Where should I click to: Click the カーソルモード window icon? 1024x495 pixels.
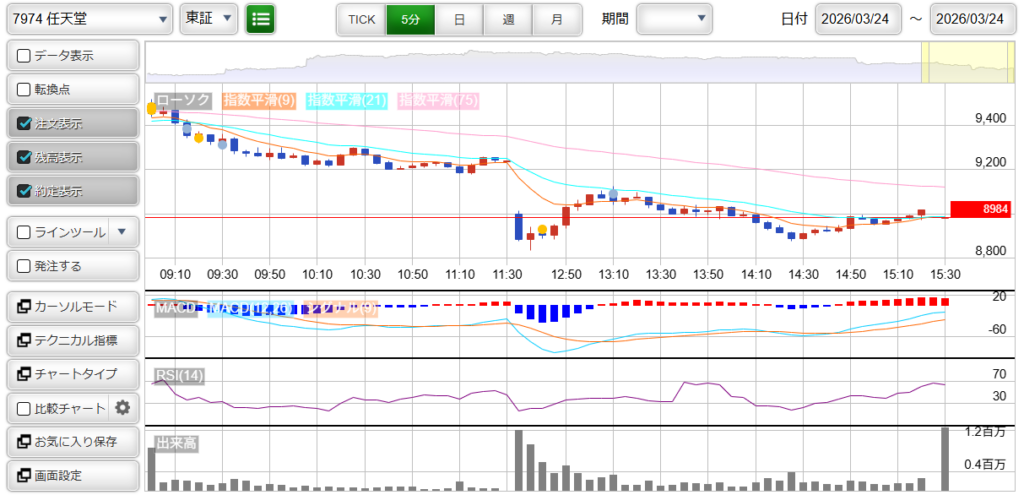23,307
